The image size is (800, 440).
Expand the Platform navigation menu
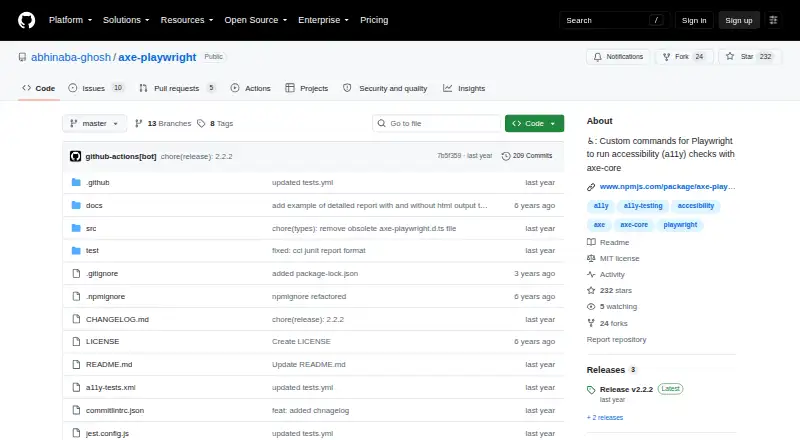[x=70, y=20]
